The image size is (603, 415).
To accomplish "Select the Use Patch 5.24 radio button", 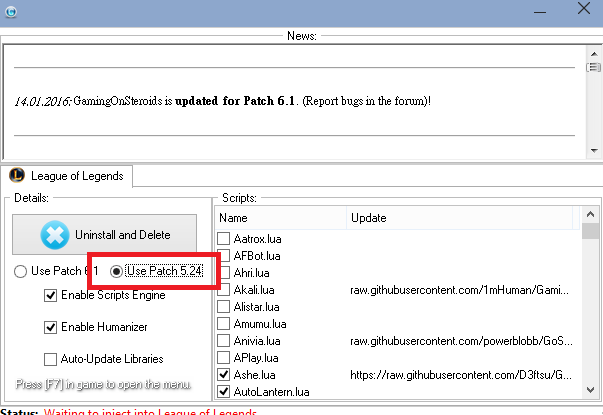I will click(116, 271).
